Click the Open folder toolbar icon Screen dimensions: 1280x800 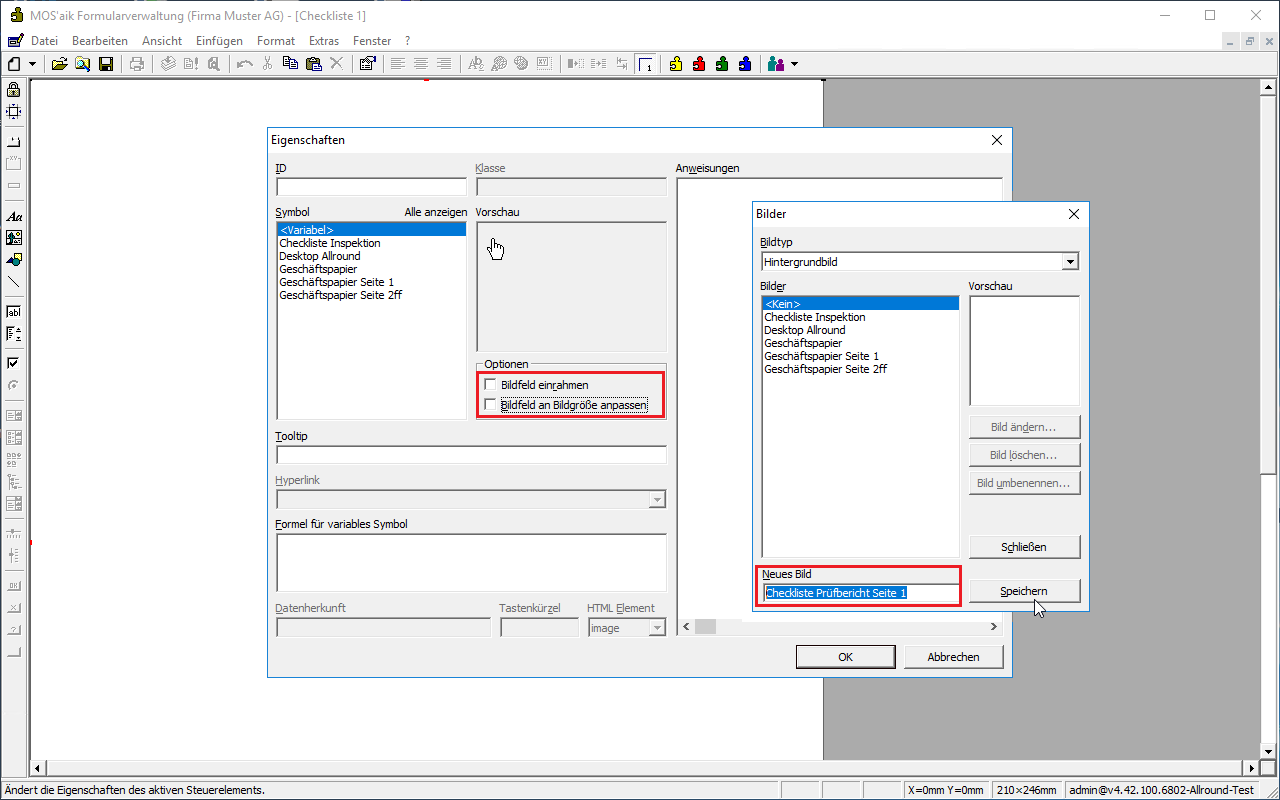59,64
